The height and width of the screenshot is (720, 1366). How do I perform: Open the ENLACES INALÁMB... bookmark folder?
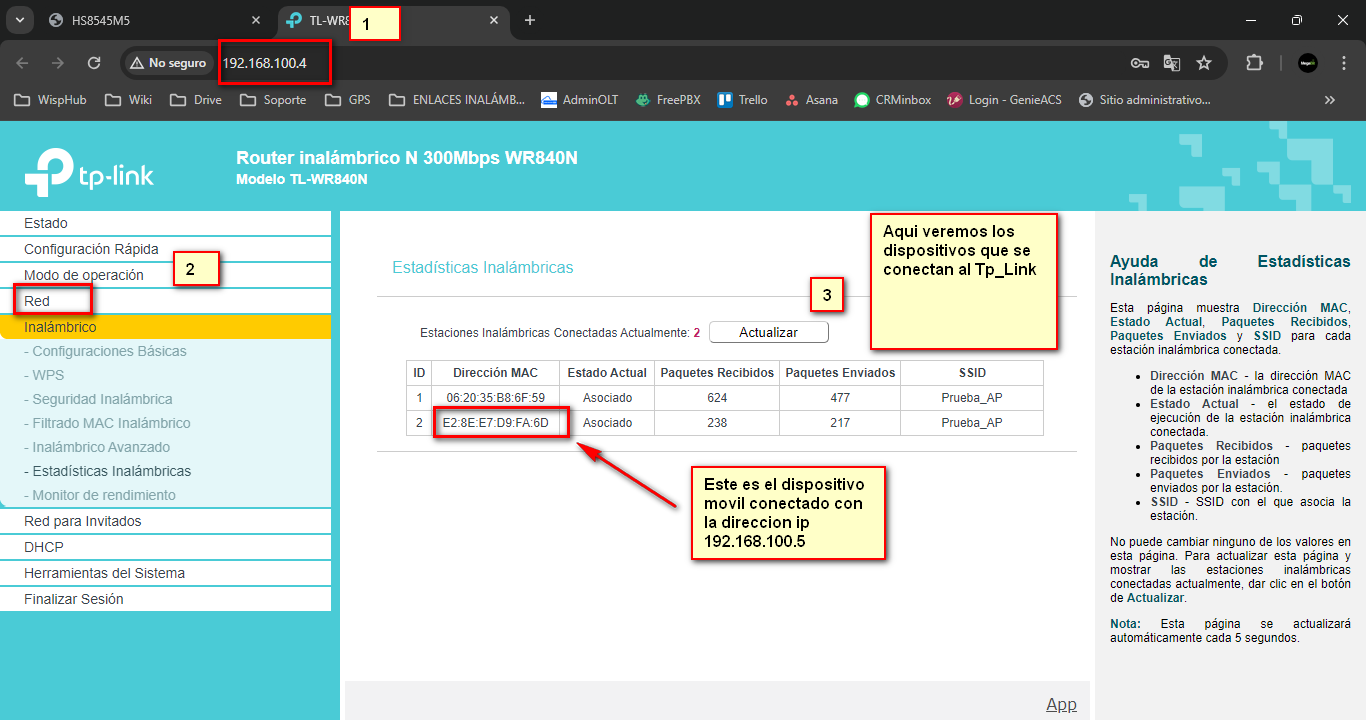click(x=456, y=100)
